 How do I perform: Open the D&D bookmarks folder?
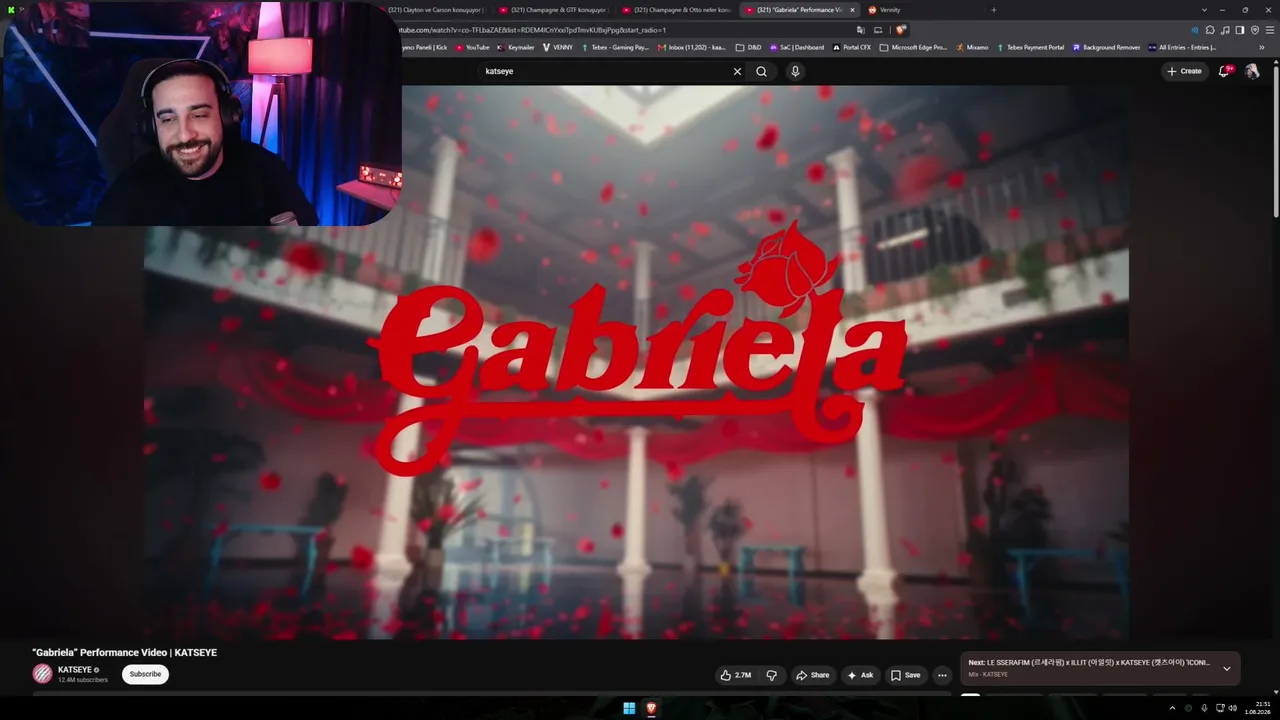point(748,47)
